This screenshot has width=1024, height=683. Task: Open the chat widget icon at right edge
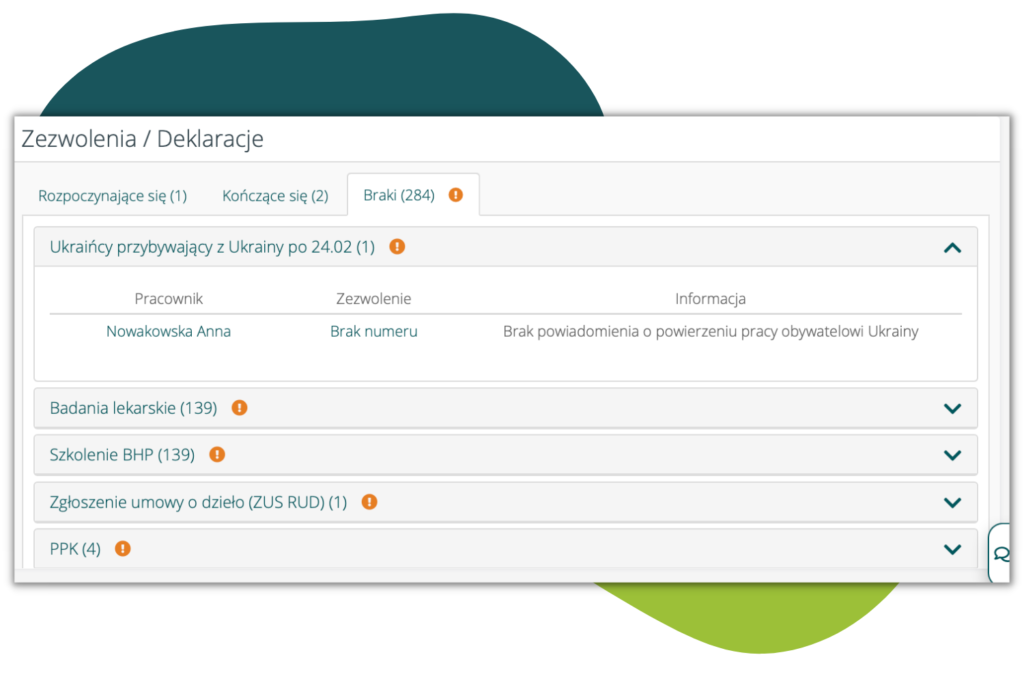(1002, 554)
